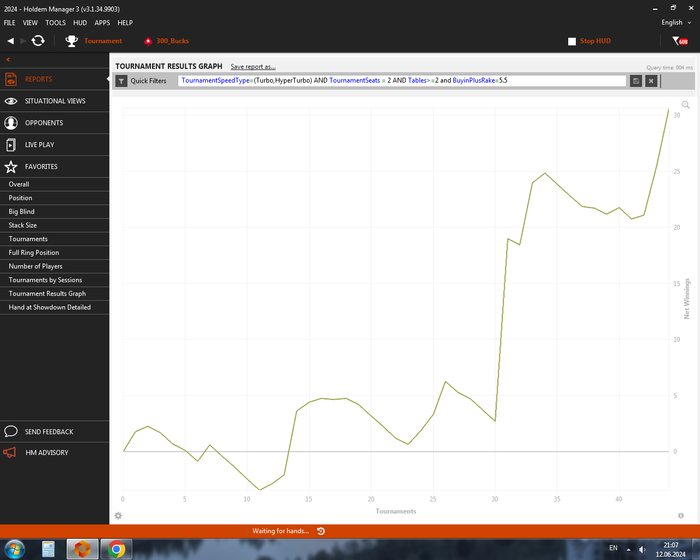Image resolution: width=700 pixels, height=560 pixels.
Task: Click the Reports document icon
Action: point(11,79)
